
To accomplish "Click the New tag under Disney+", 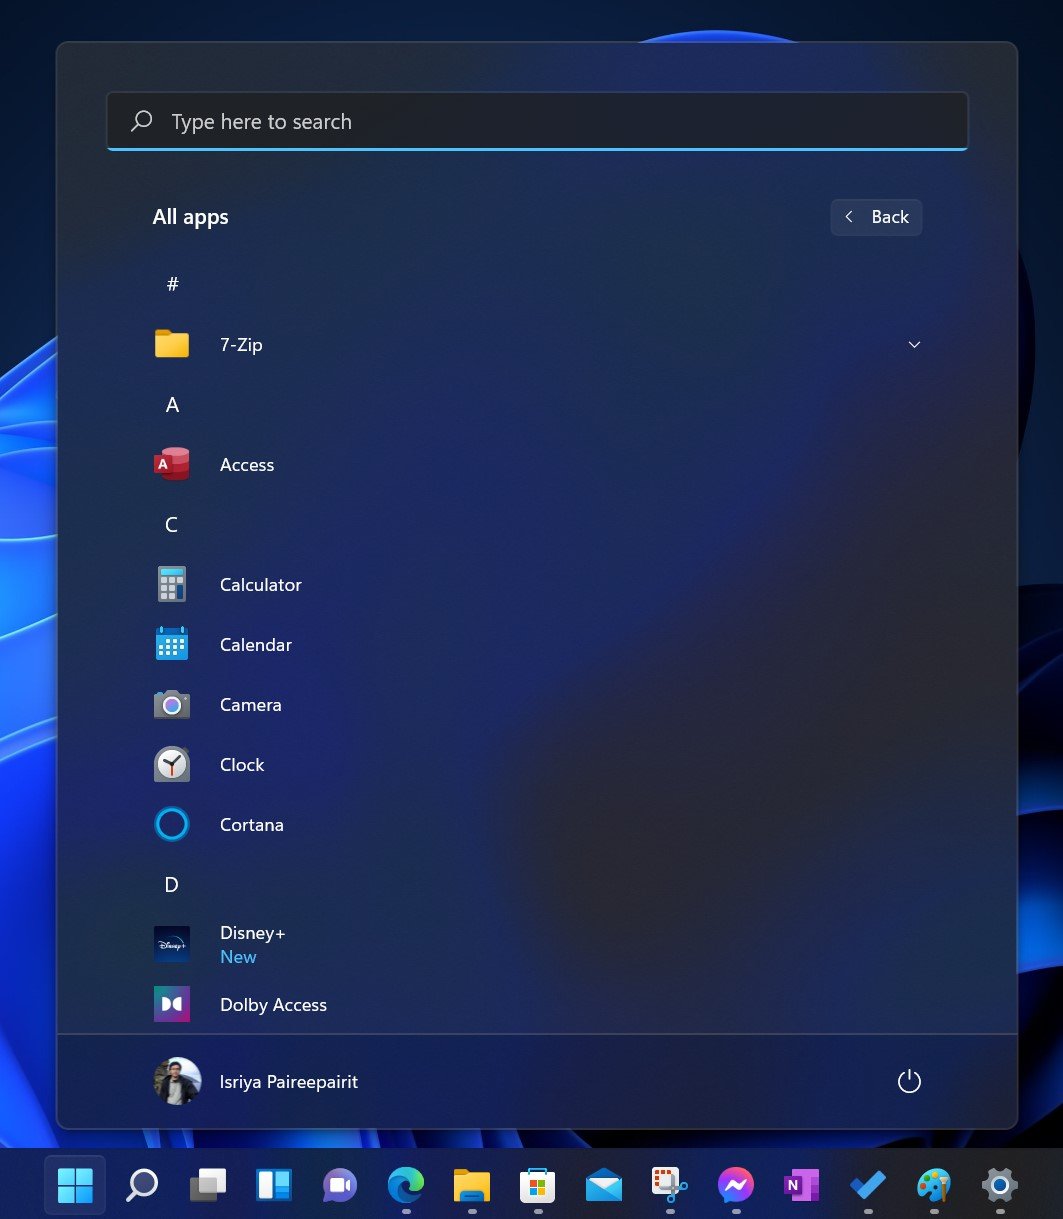I will [x=238, y=957].
